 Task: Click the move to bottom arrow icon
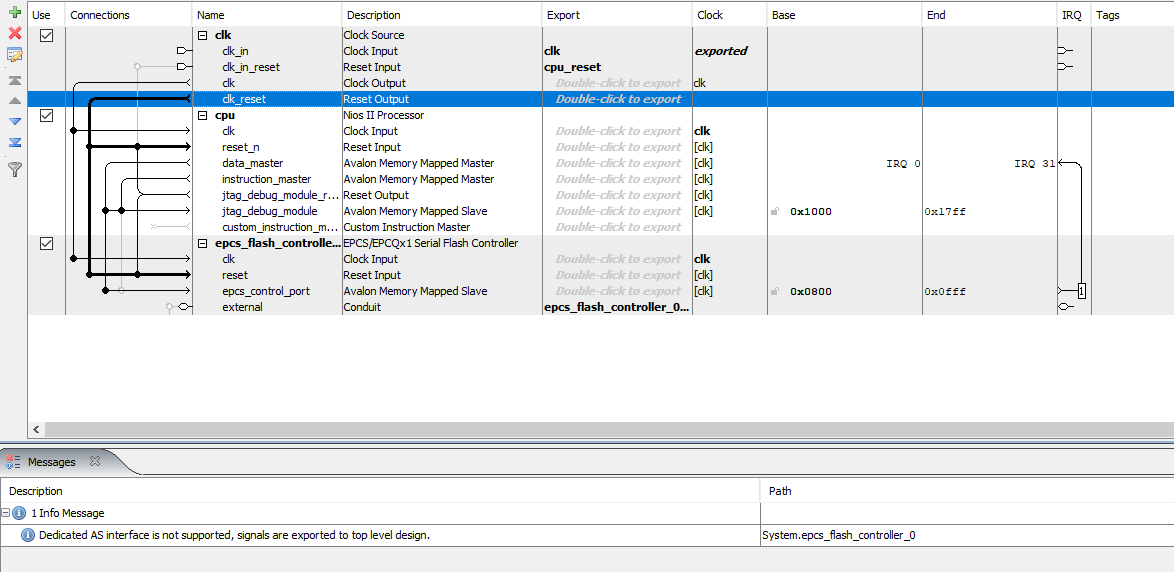click(x=14, y=142)
